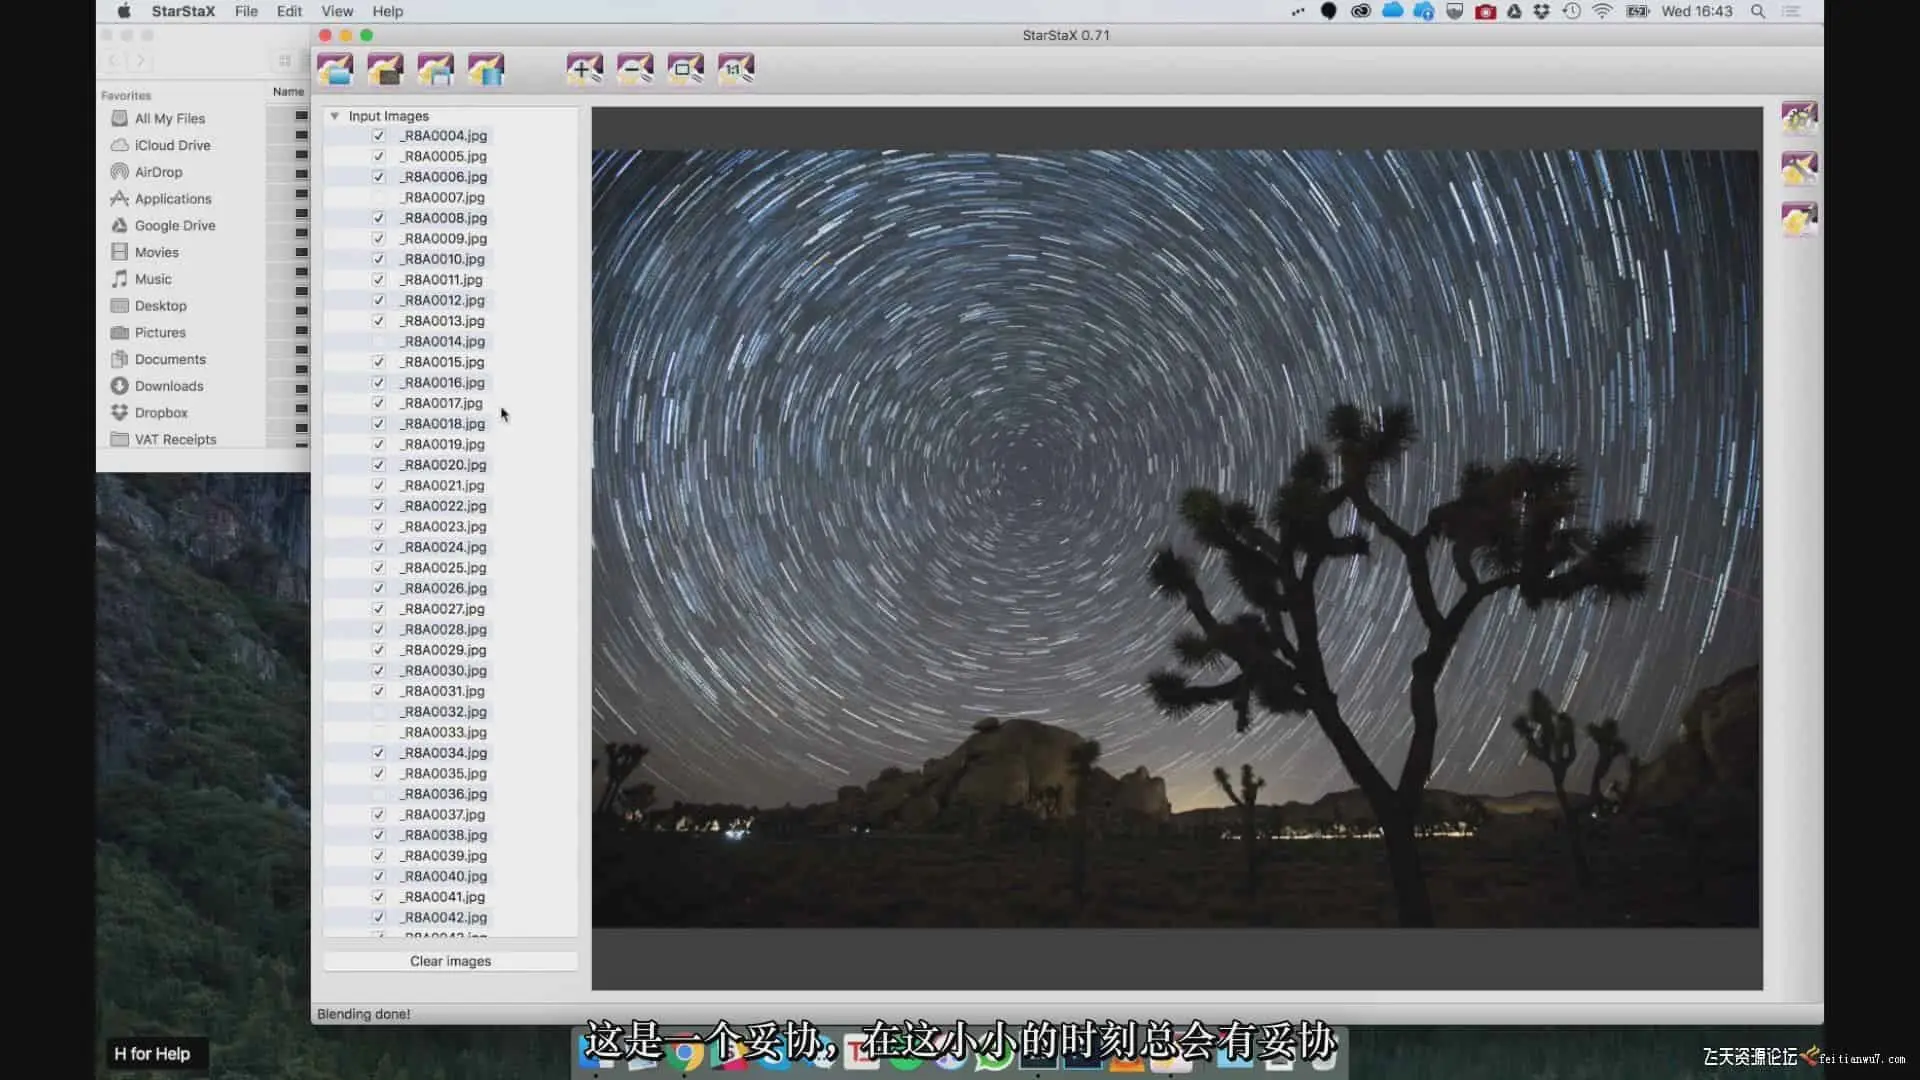
Task: Open preferences via the gears icon on right
Action: pos(1799,118)
